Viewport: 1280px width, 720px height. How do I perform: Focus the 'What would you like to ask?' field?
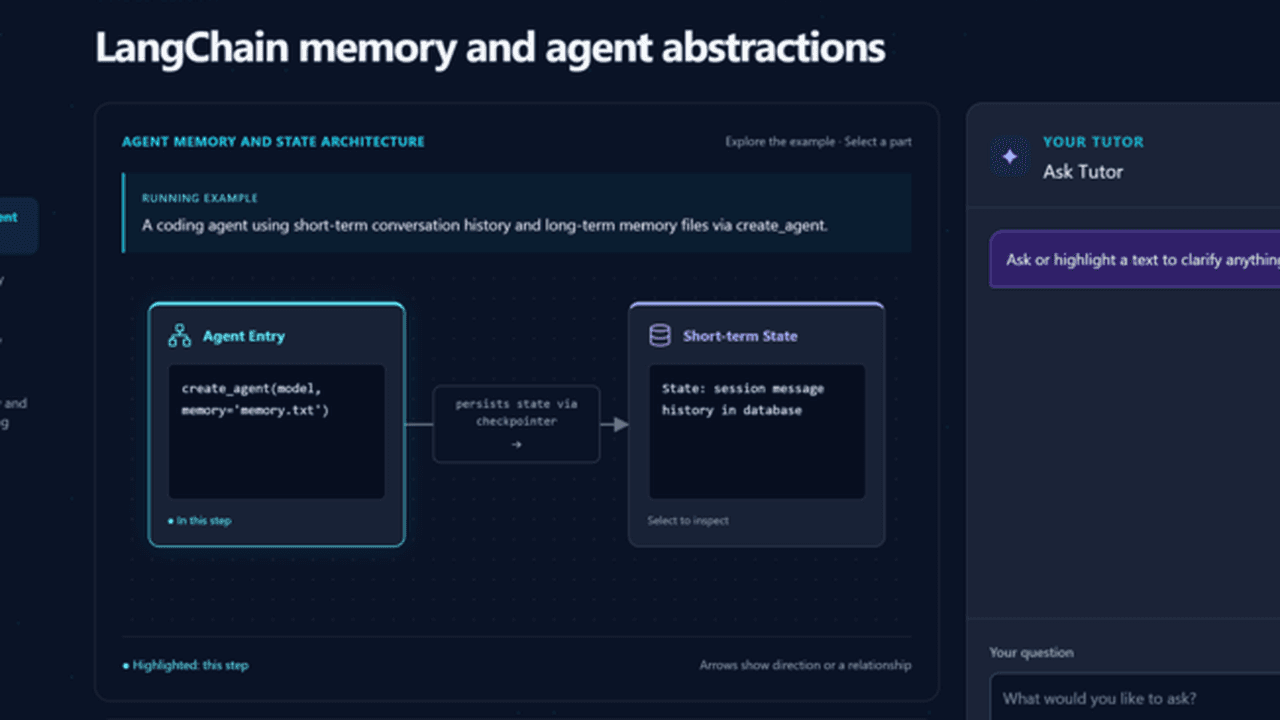point(1135,698)
